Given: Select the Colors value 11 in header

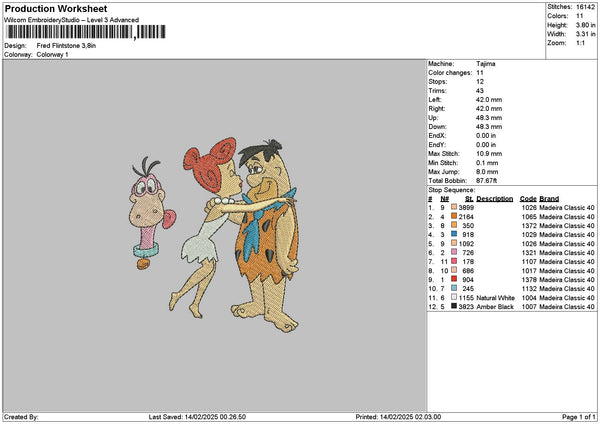Looking at the screenshot, I should 580,16.
